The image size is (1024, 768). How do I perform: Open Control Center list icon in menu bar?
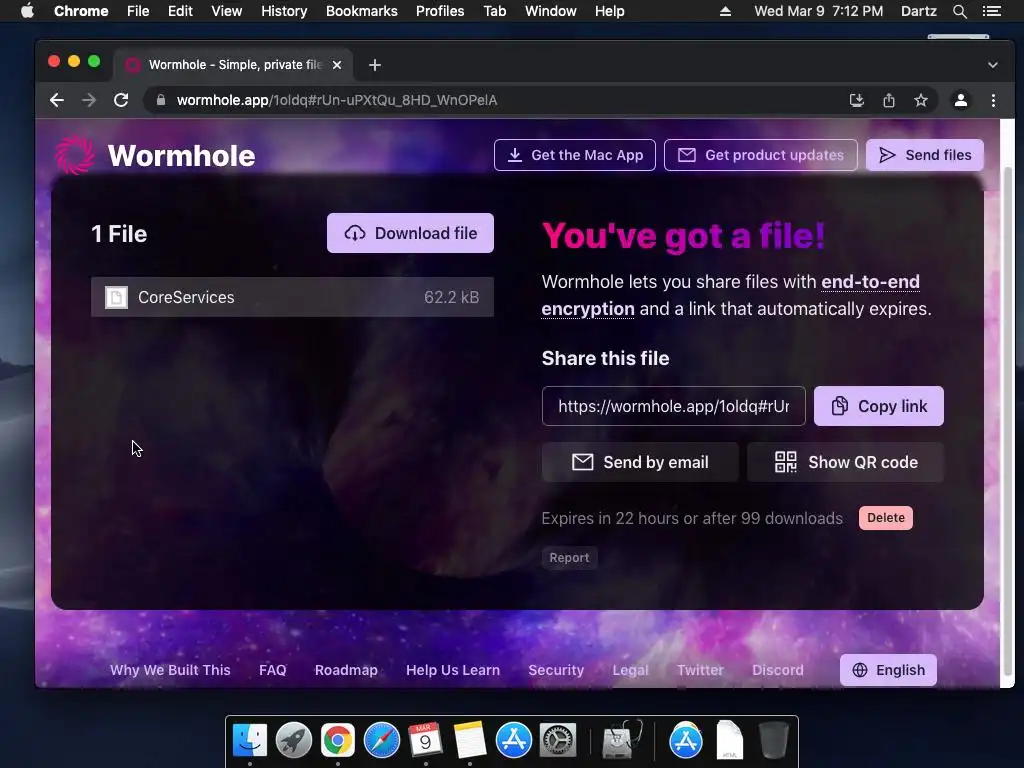tap(991, 11)
